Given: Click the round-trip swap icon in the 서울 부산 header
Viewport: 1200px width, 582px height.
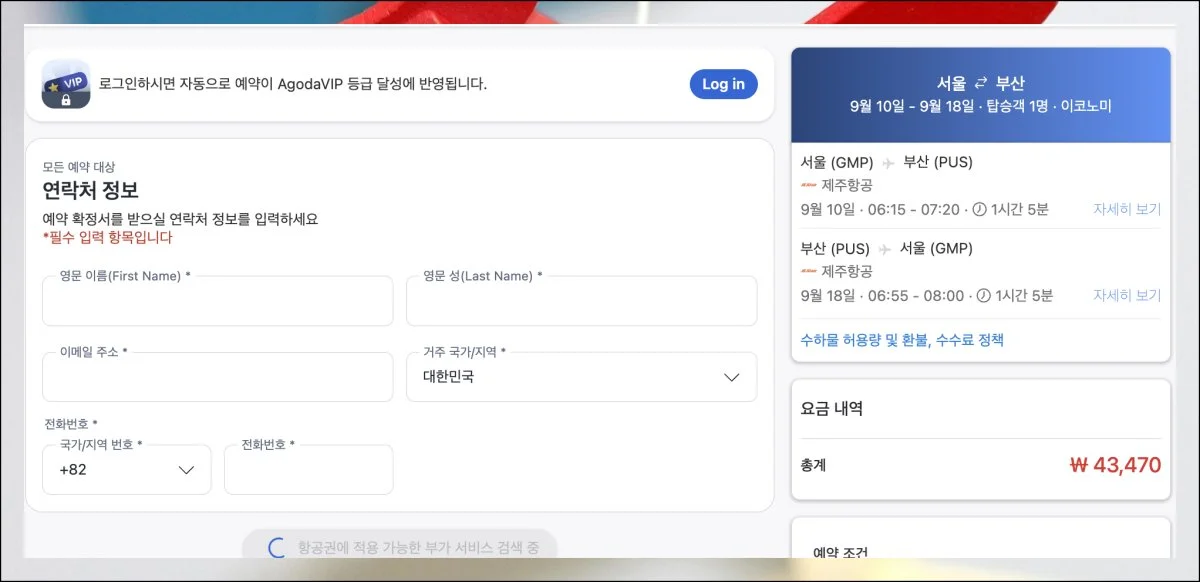Looking at the screenshot, I should pyautogui.click(x=982, y=85).
